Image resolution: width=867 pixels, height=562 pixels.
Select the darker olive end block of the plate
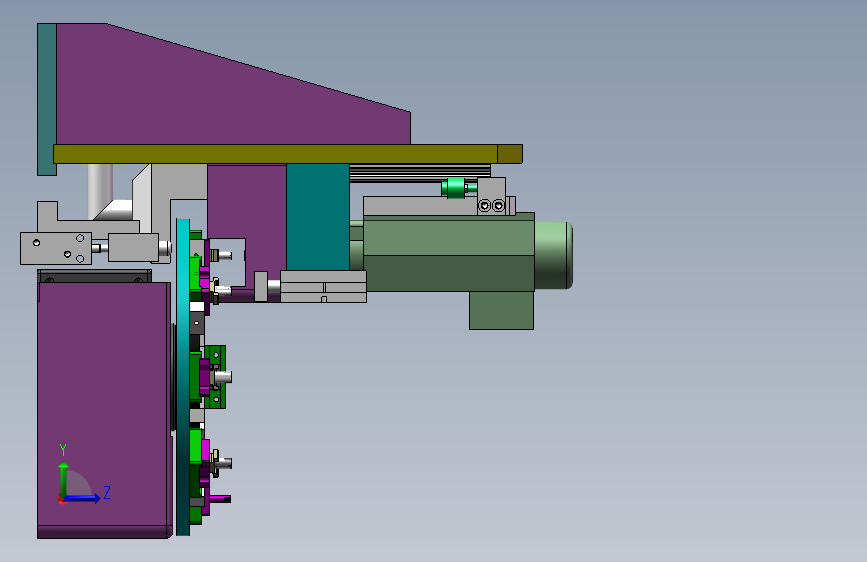[510, 154]
